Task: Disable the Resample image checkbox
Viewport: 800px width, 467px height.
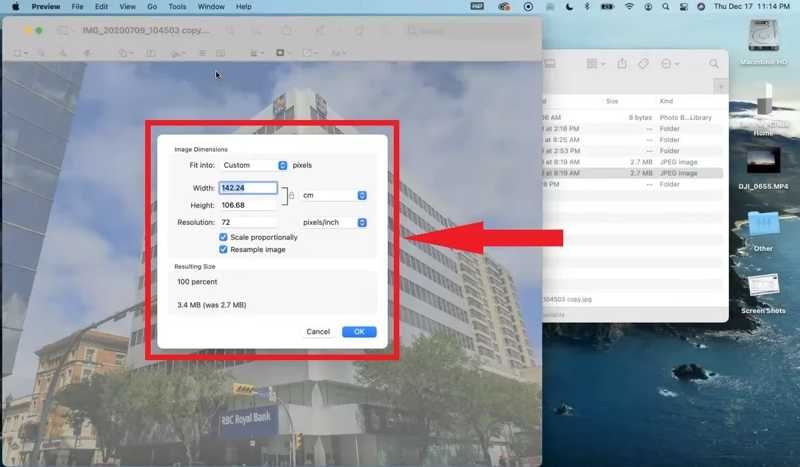Action: click(x=223, y=249)
